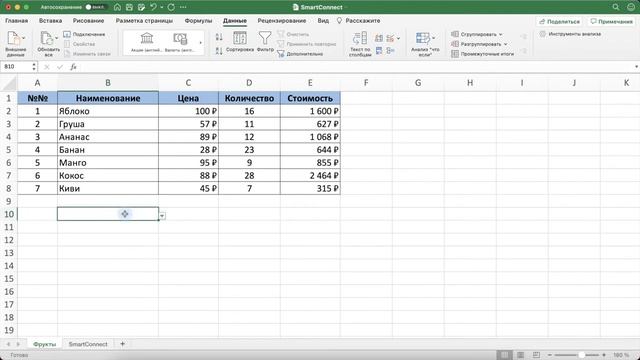Viewport: 640px width, 360px height.
Task: Click the formula bar input area
Action: coord(355,67)
